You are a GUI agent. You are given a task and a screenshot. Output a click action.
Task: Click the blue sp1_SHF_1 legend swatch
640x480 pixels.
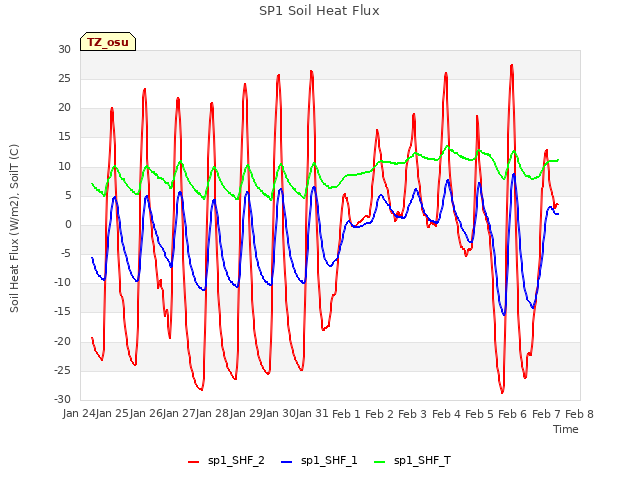tap(287, 462)
